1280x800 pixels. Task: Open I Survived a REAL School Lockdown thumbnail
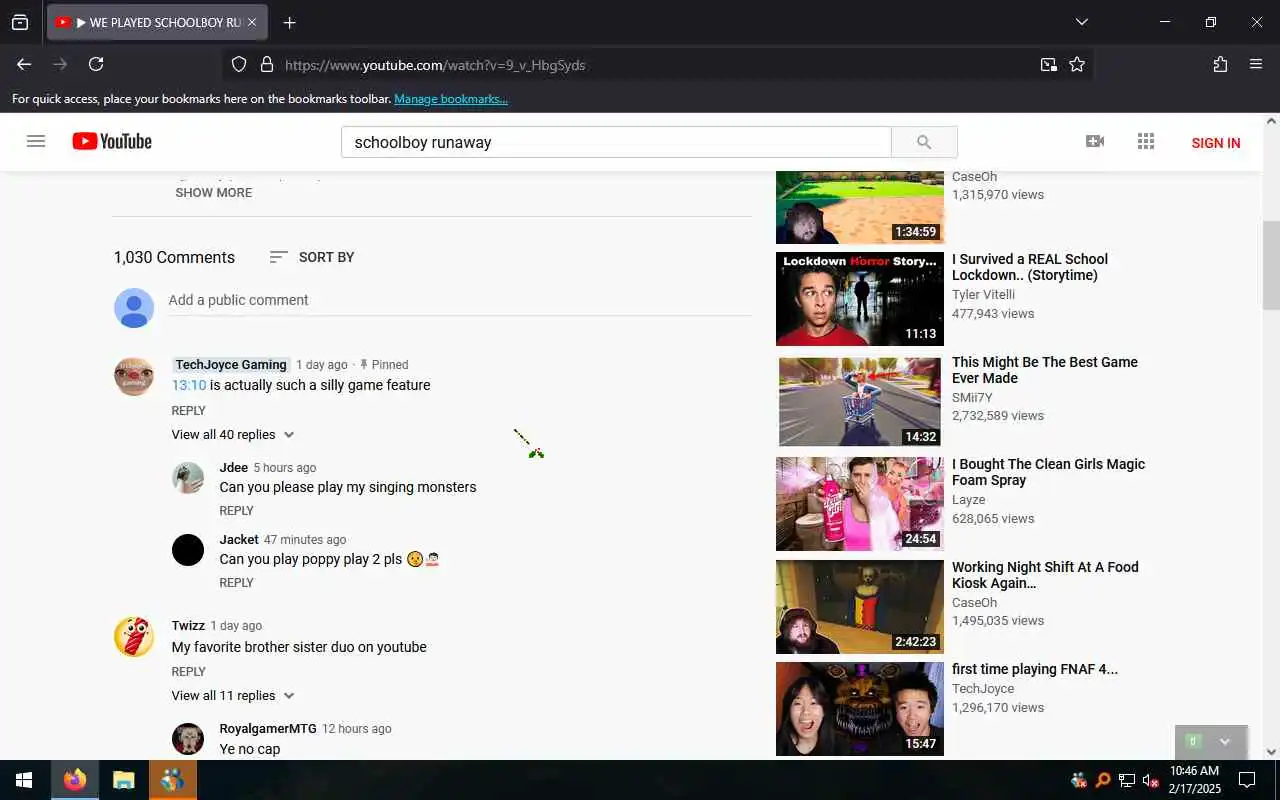coord(860,299)
